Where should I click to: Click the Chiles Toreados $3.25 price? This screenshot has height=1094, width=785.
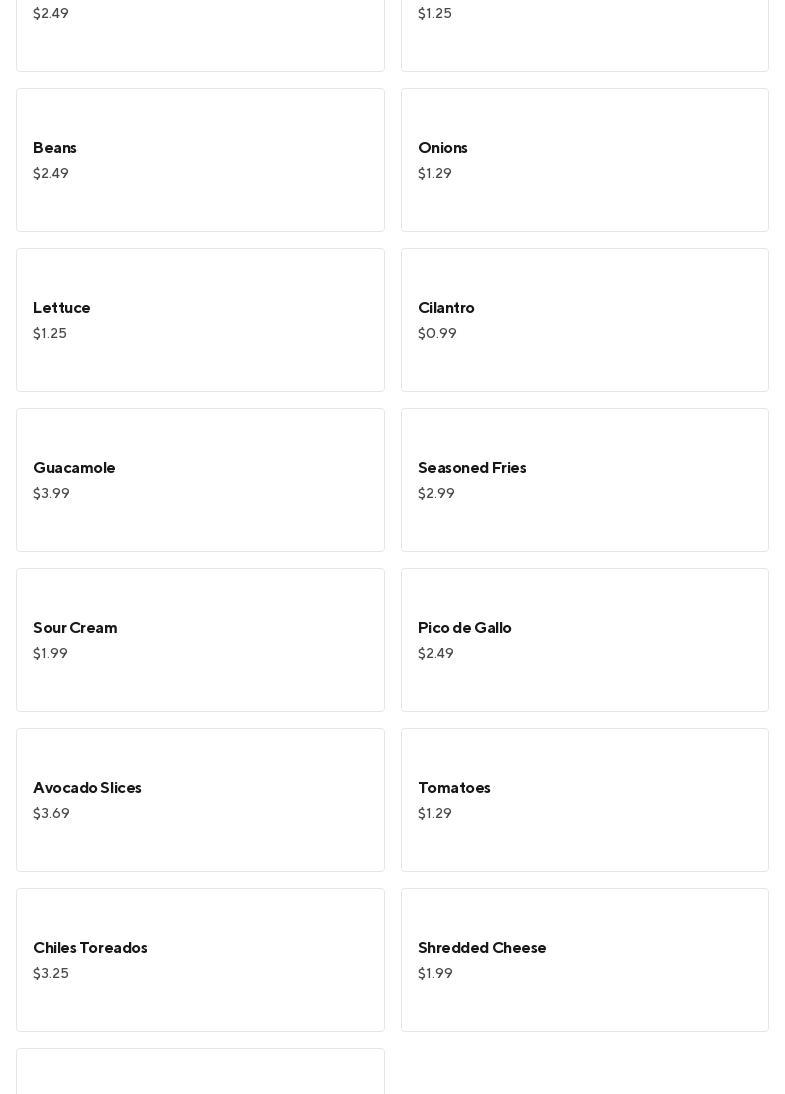tap(51, 974)
